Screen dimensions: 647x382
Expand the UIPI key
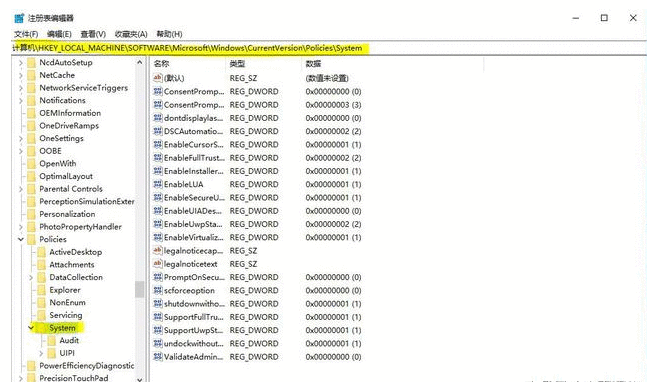coord(41,353)
